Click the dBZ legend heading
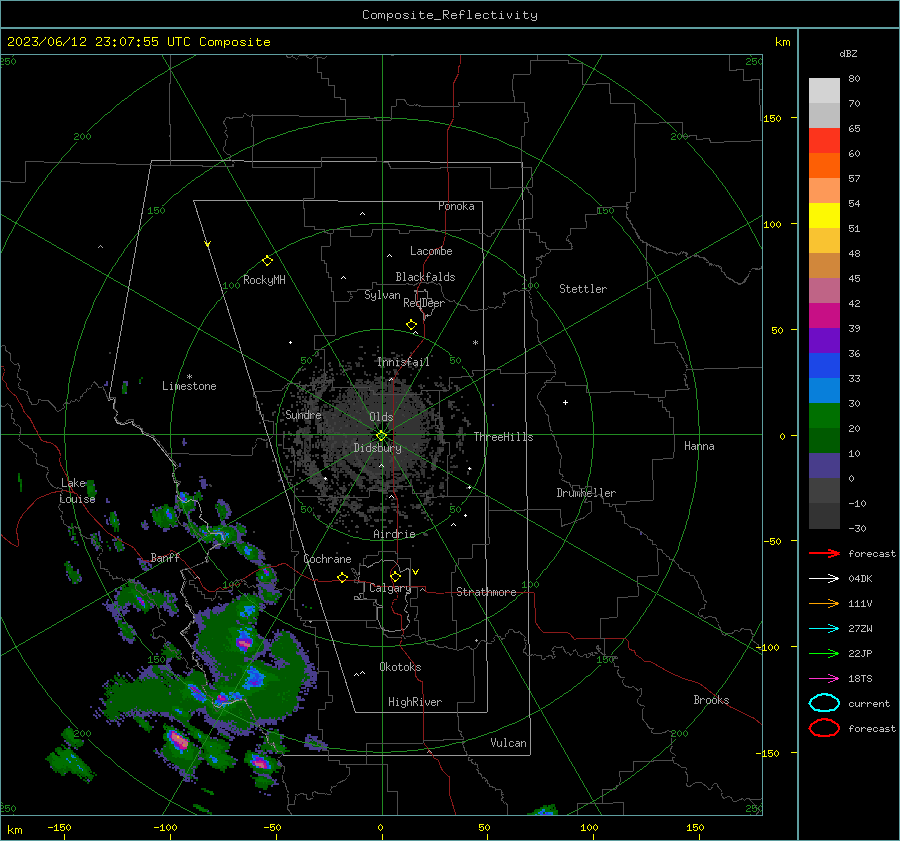The height and width of the screenshot is (841, 900). coord(848,53)
